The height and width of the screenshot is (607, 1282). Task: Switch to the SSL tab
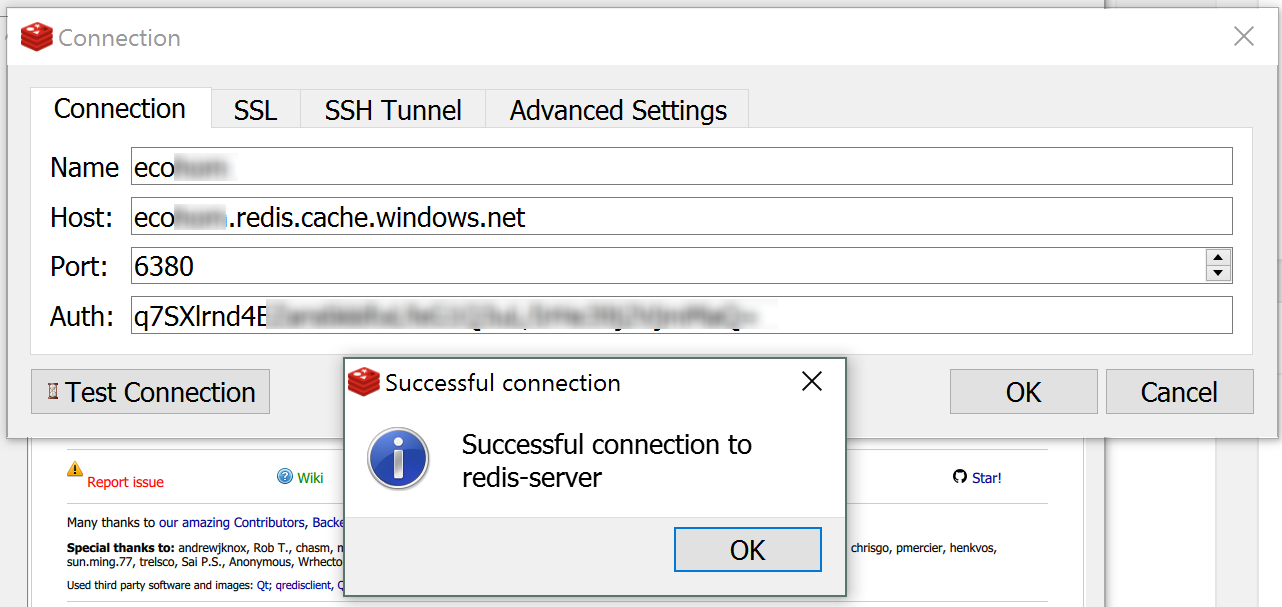point(255,110)
